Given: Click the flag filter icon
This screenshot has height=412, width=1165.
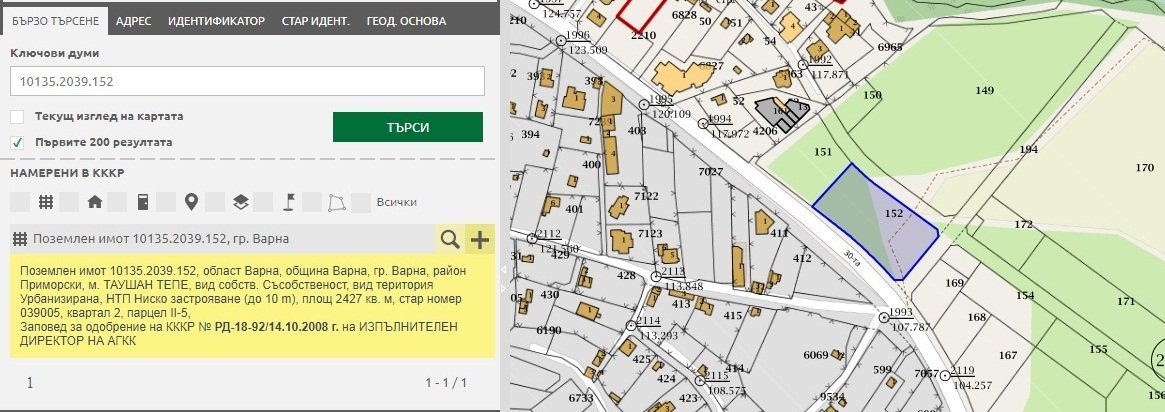Looking at the screenshot, I should (289, 202).
